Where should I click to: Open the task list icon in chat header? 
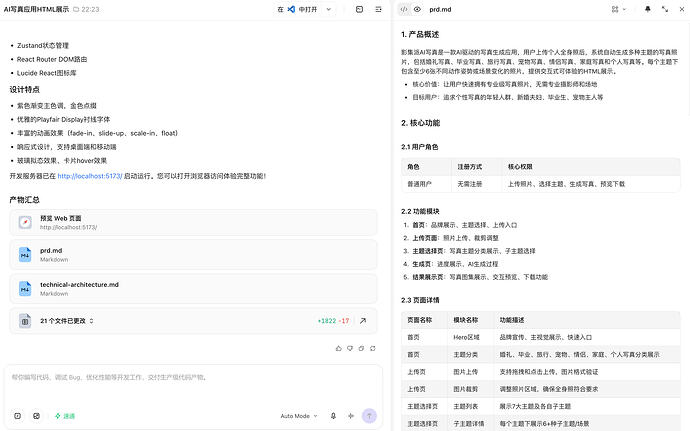pos(378,9)
